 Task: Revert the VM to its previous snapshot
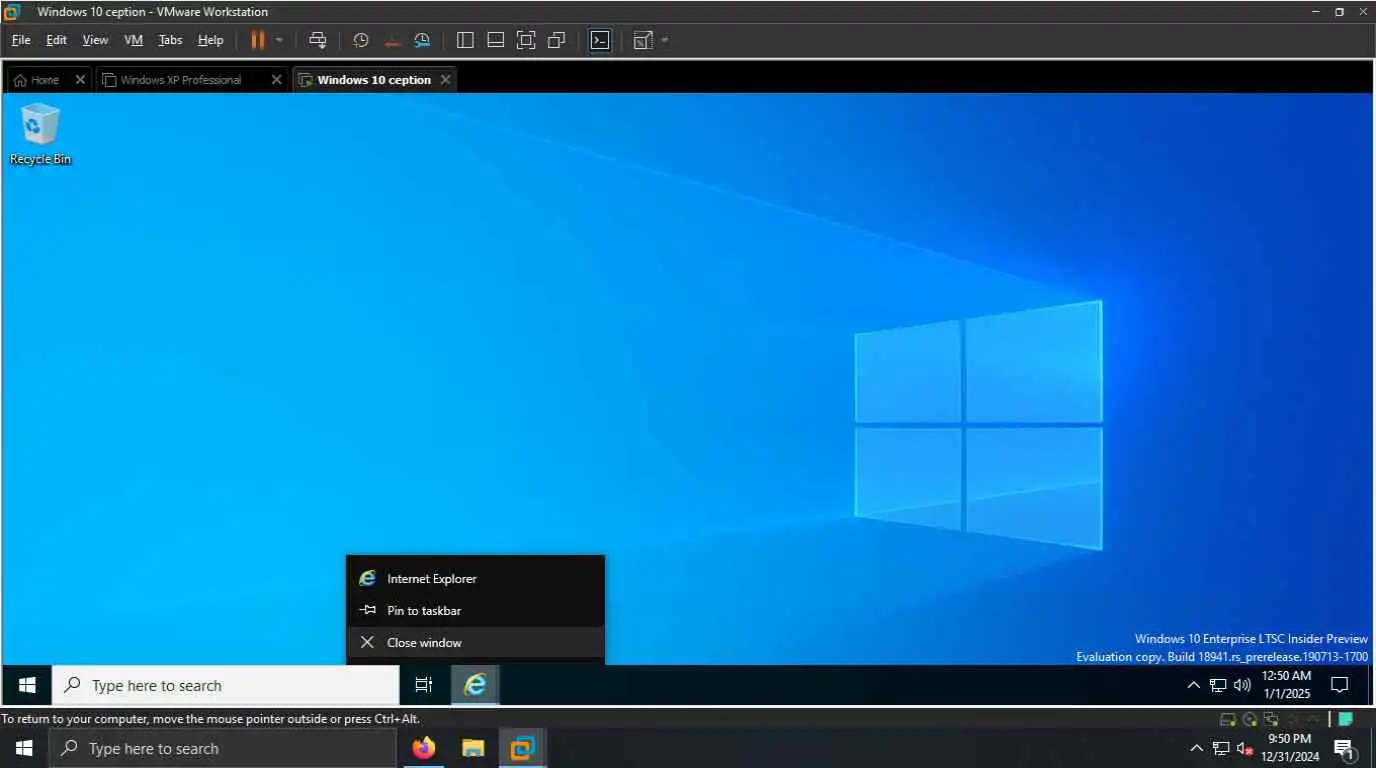[392, 40]
